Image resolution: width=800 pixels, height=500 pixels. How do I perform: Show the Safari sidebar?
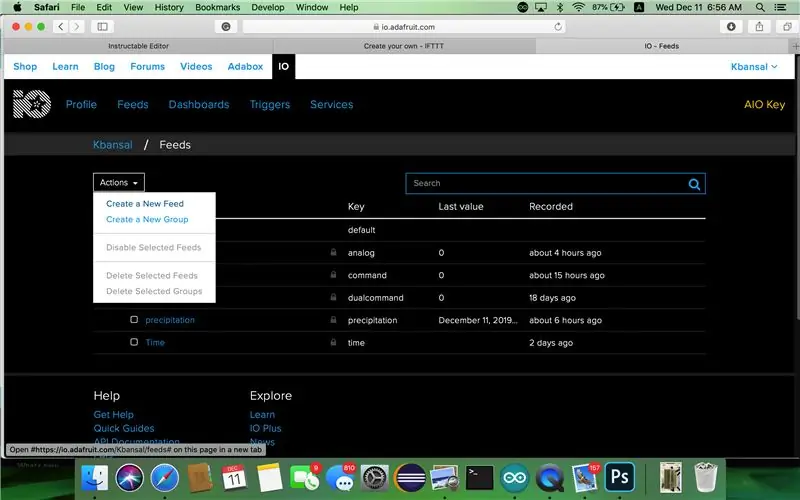click(103, 27)
